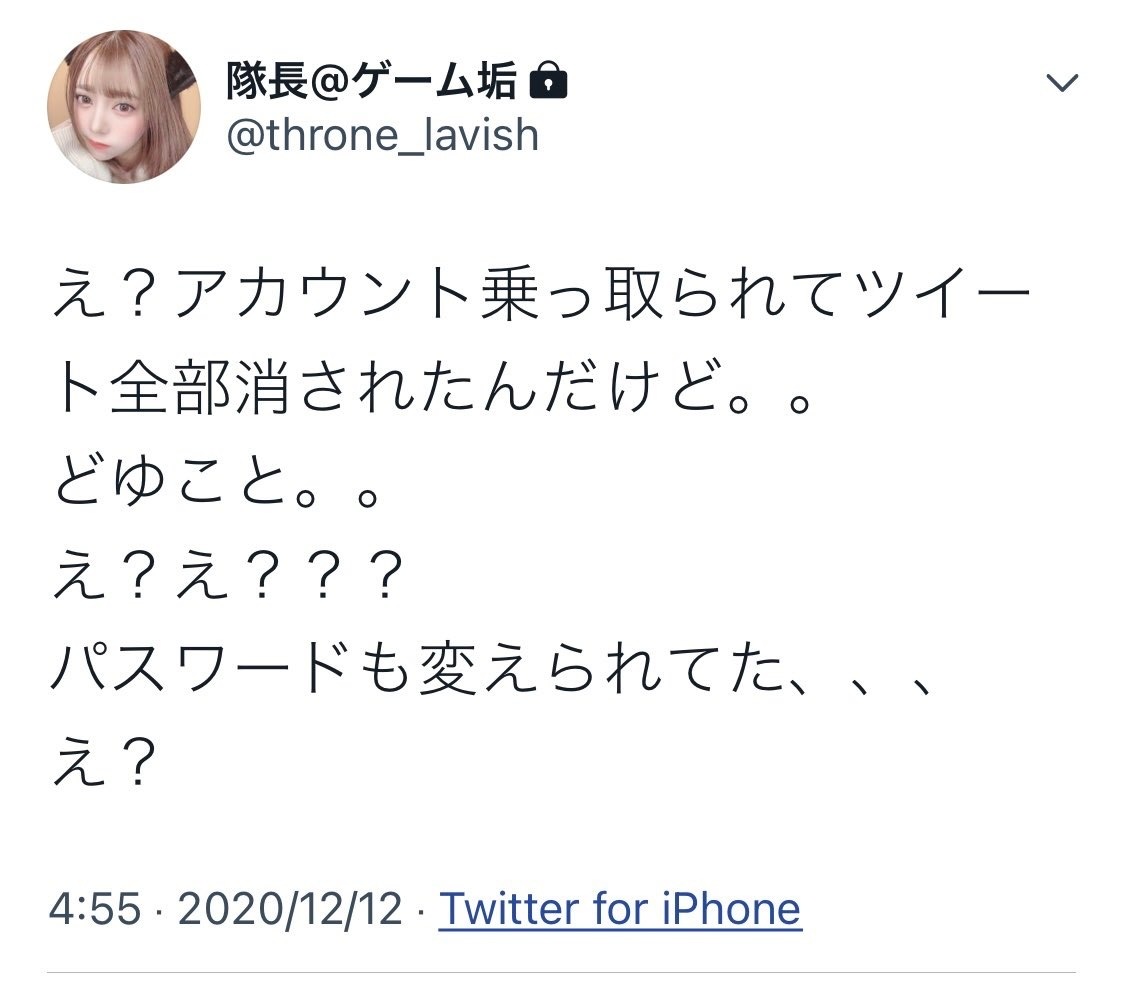Tap the tweet line starting ト全部消された
Viewport: 1124px width, 988px height.
point(434,388)
